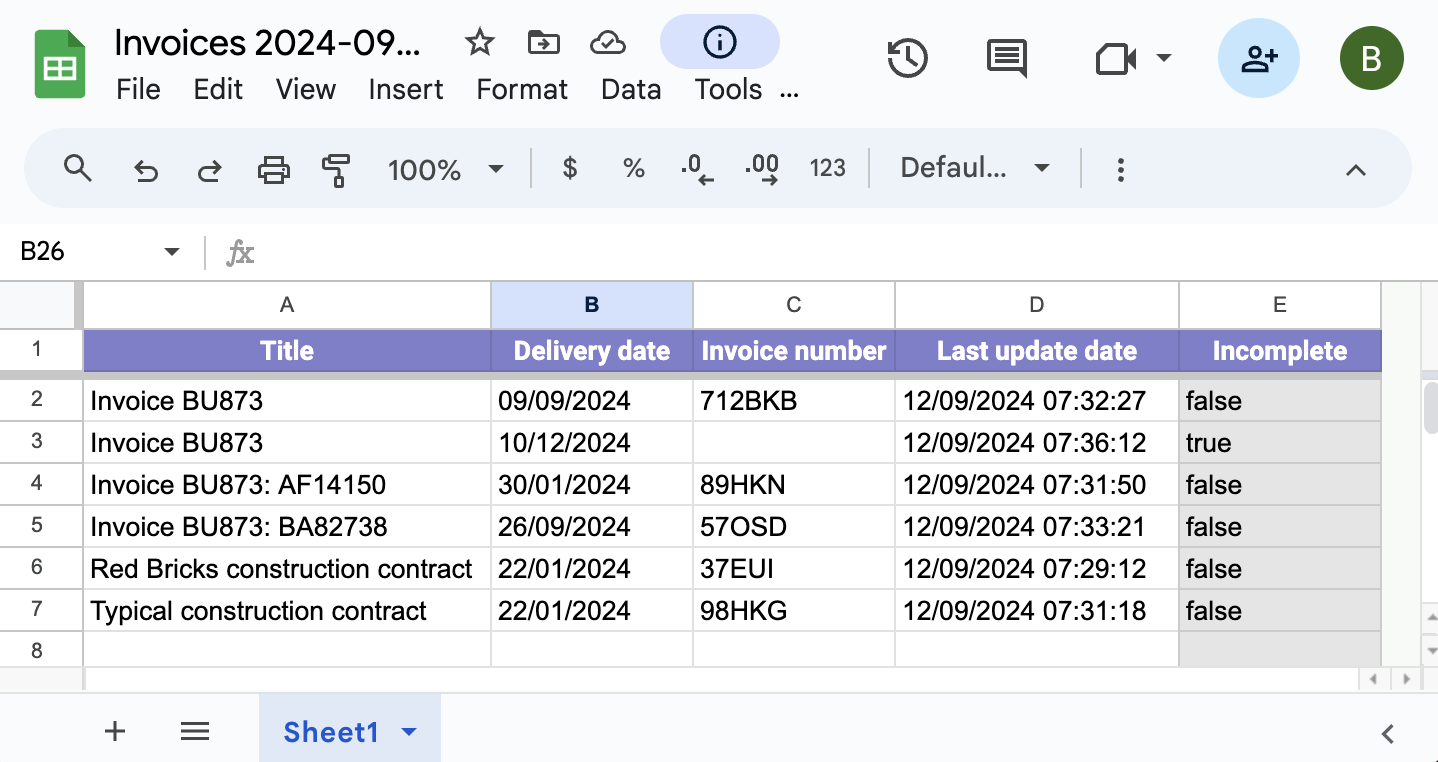
Task: Select 'Typical construction contract' cell
Action: [x=287, y=611]
